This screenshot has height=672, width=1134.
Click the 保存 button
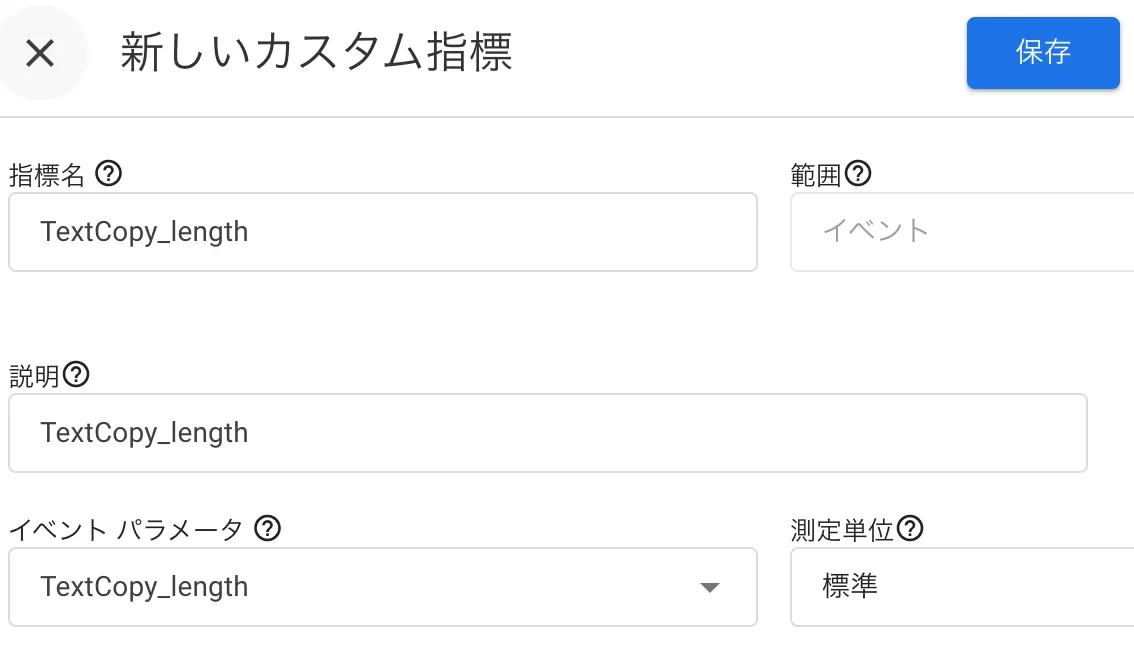[1043, 53]
